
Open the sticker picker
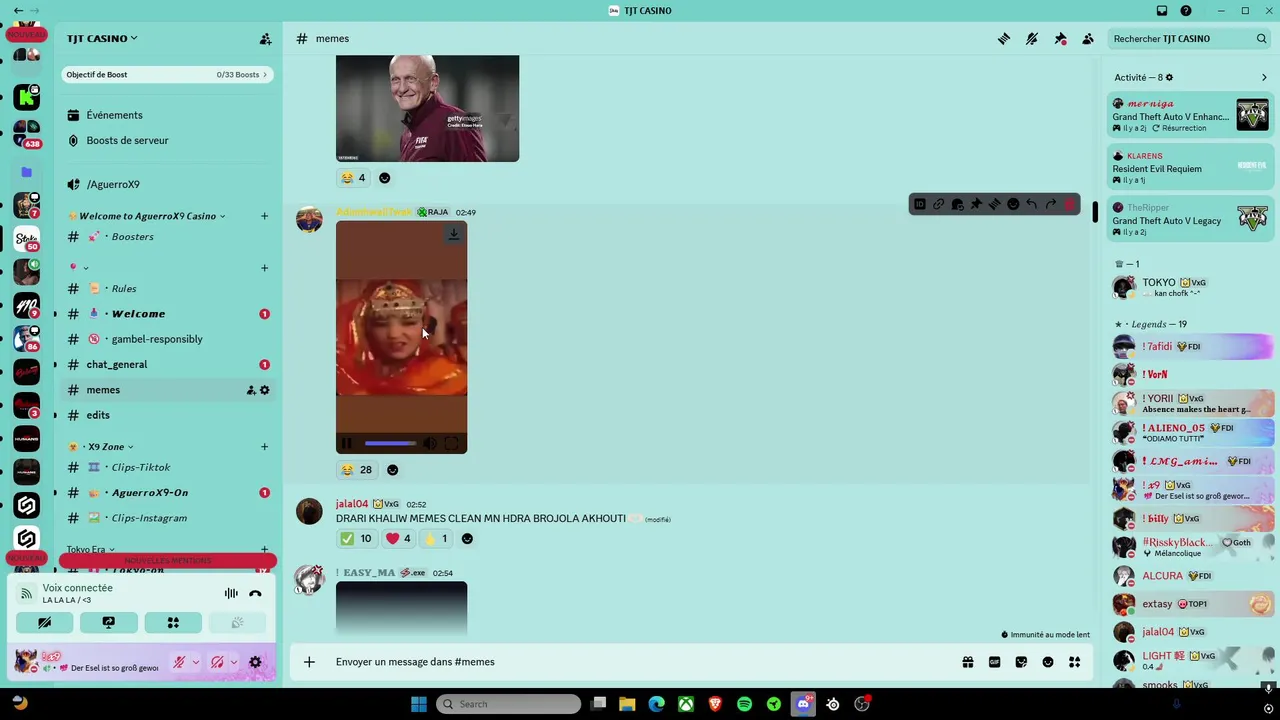(x=1021, y=662)
